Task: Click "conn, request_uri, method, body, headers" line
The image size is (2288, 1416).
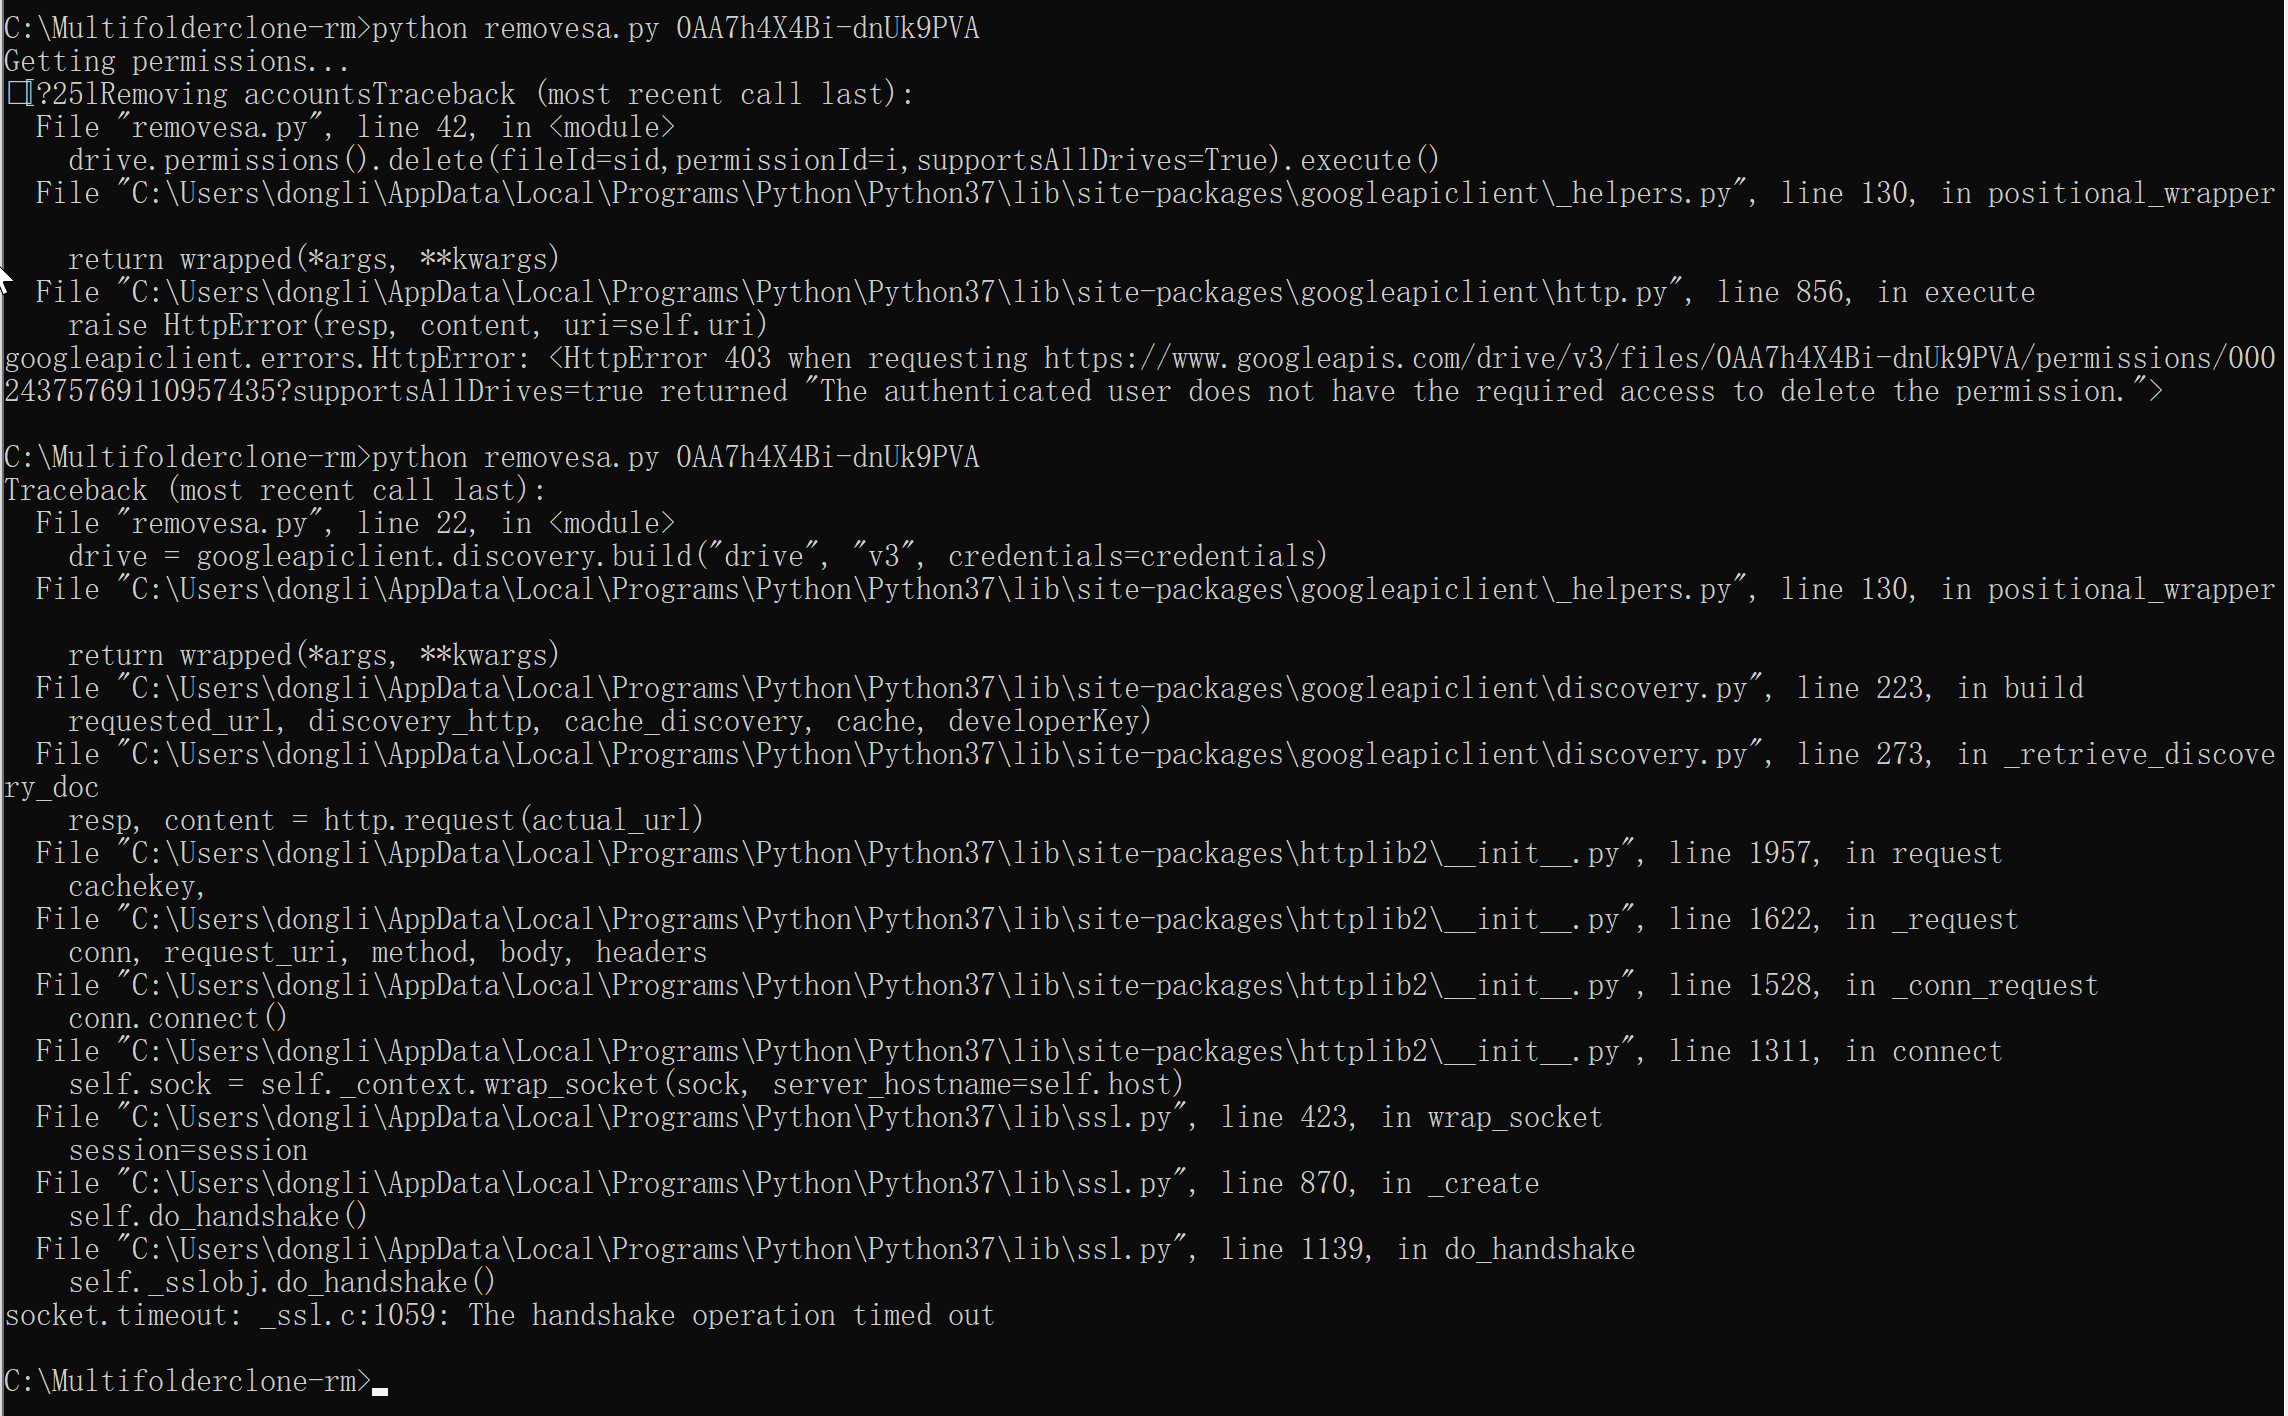Action: (387, 953)
